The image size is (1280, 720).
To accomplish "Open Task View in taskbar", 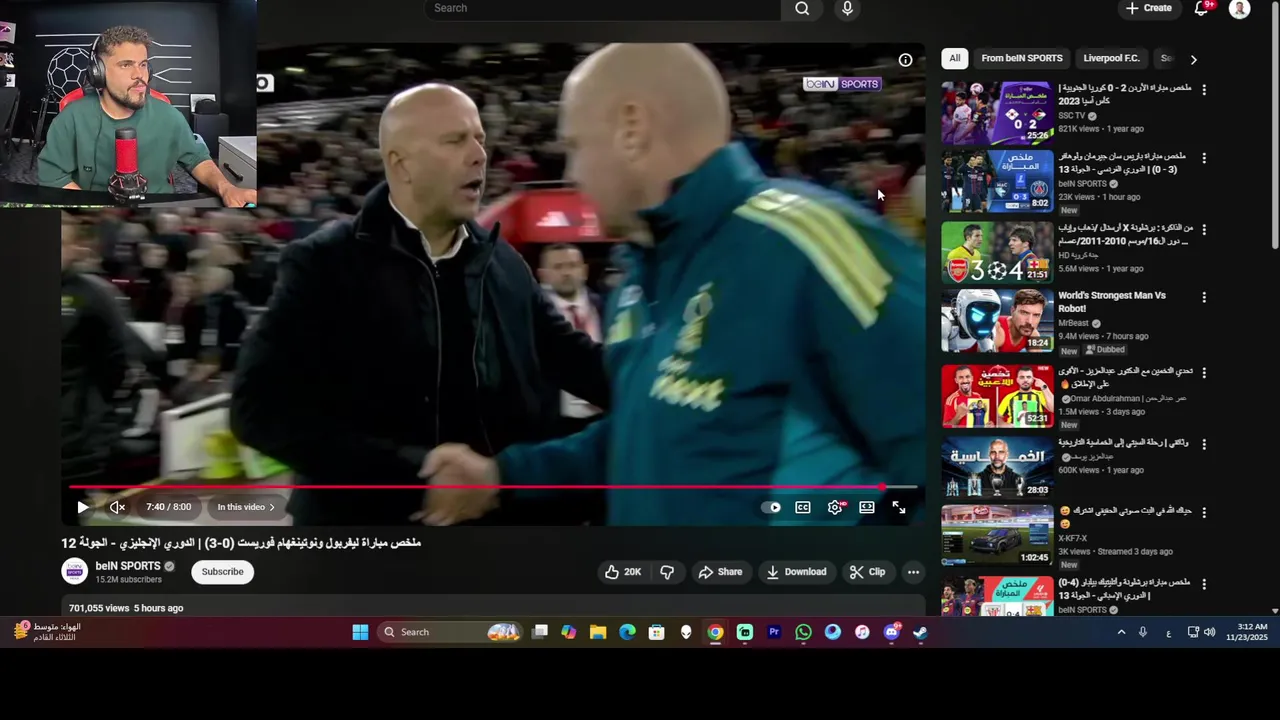I will coord(540,632).
